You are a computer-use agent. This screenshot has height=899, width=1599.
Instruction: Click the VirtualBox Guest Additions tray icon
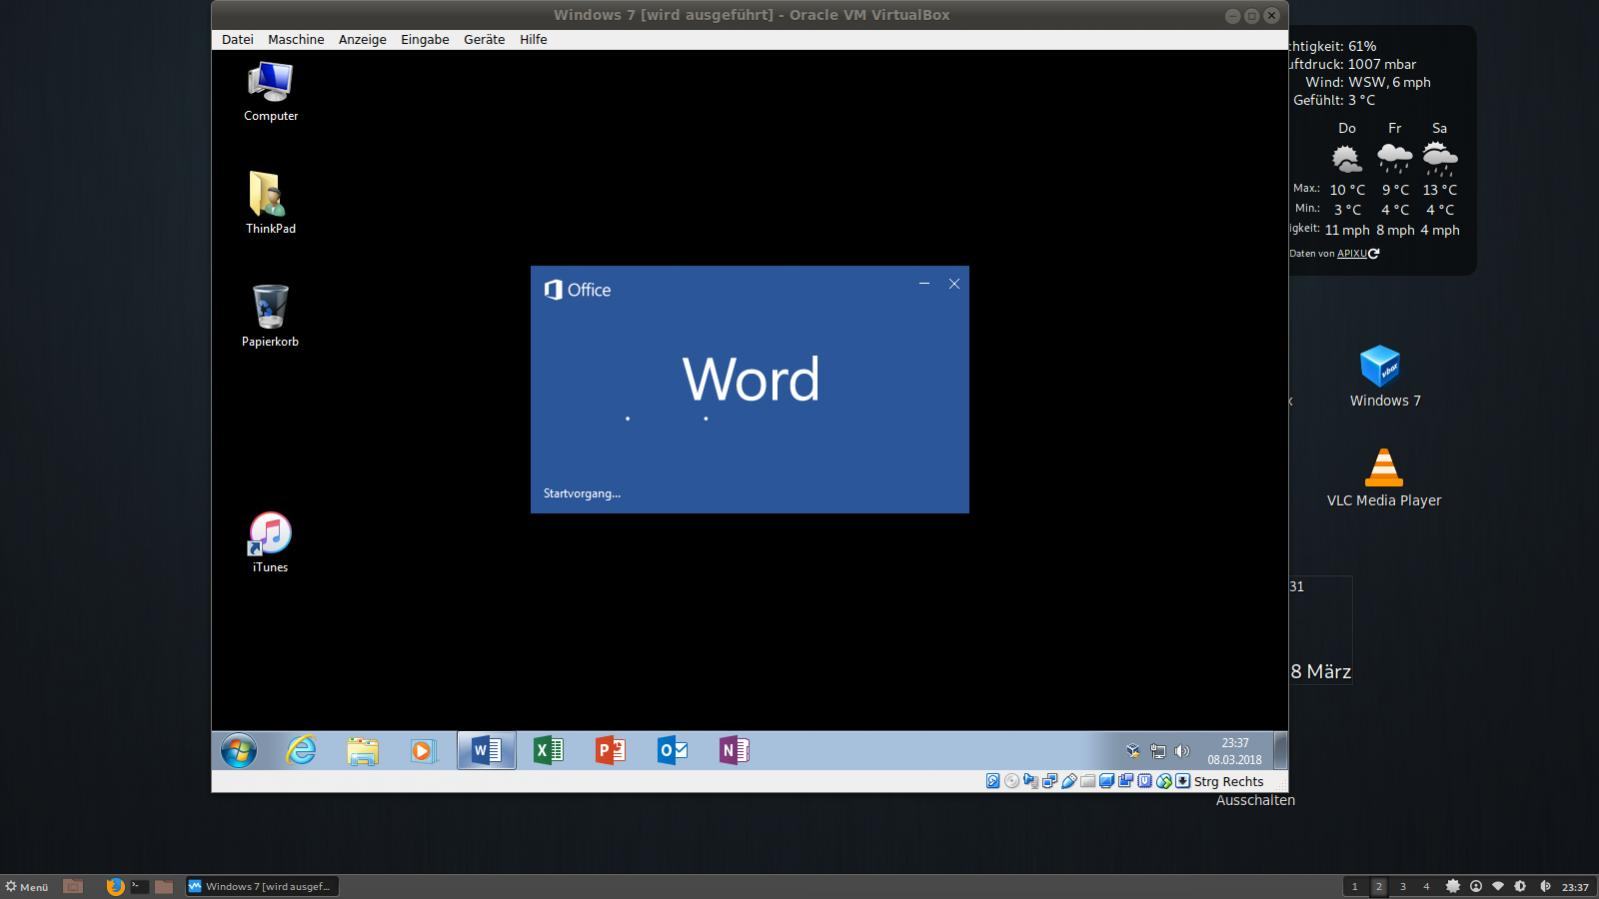(x=1133, y=751)
